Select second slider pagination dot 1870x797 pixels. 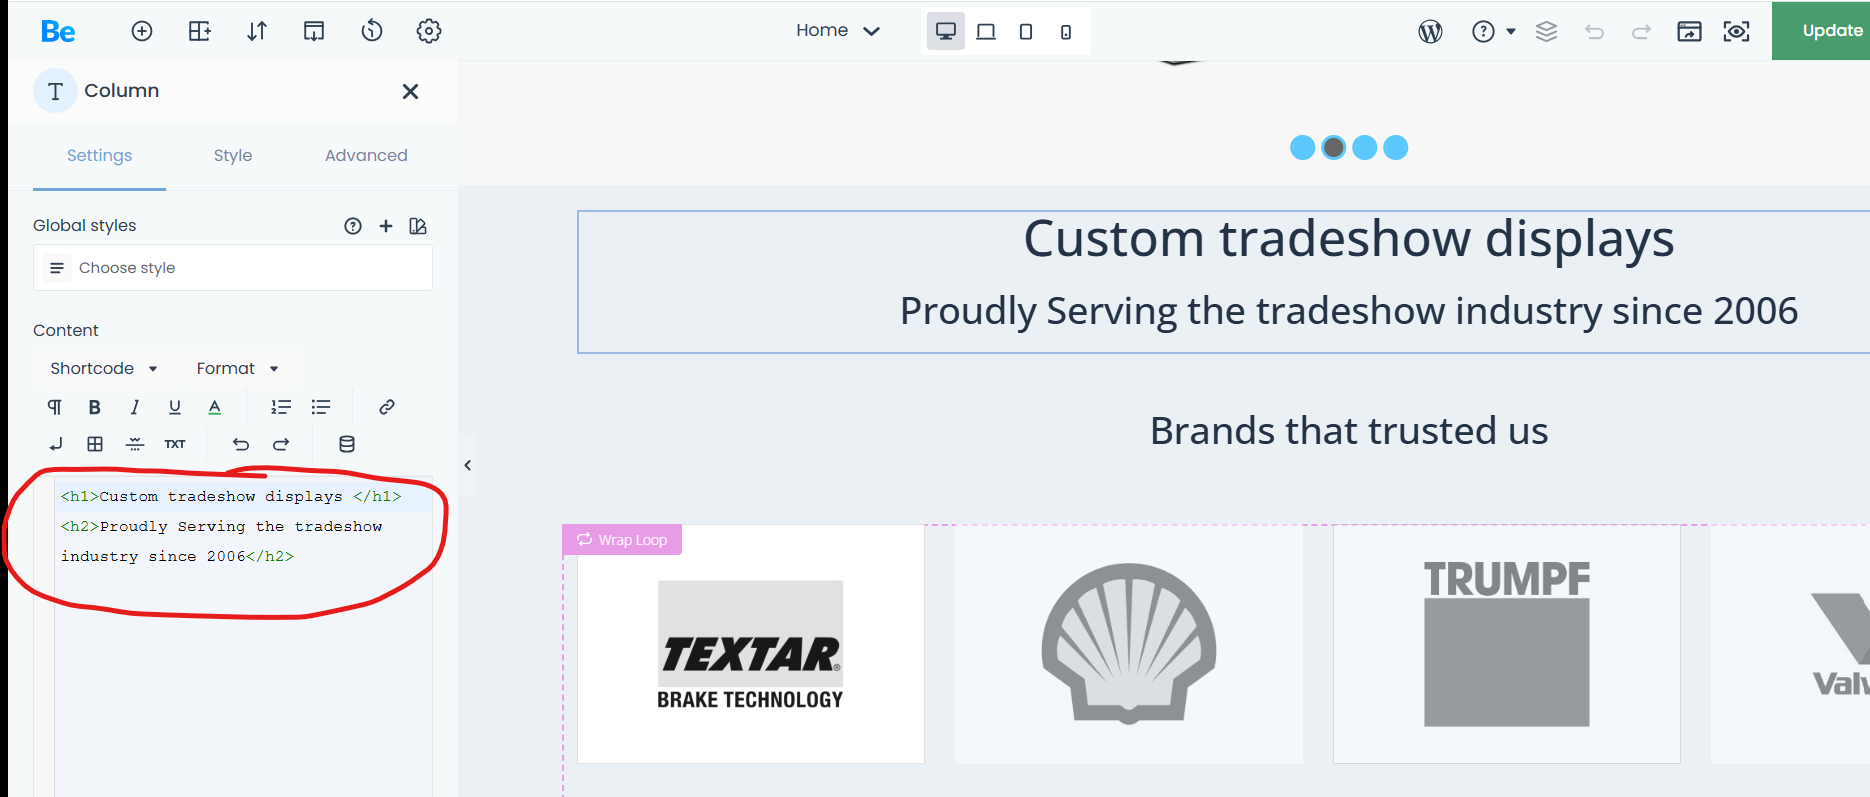coord(1333,148)
